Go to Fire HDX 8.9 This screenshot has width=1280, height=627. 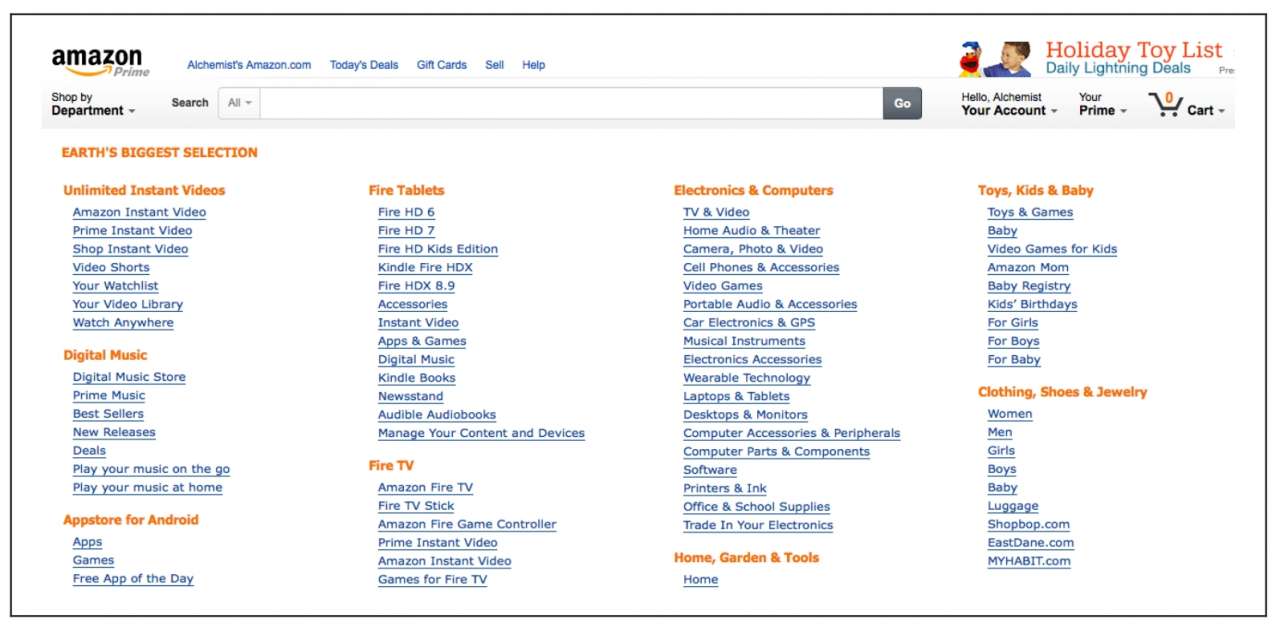[x=417, y=286]
